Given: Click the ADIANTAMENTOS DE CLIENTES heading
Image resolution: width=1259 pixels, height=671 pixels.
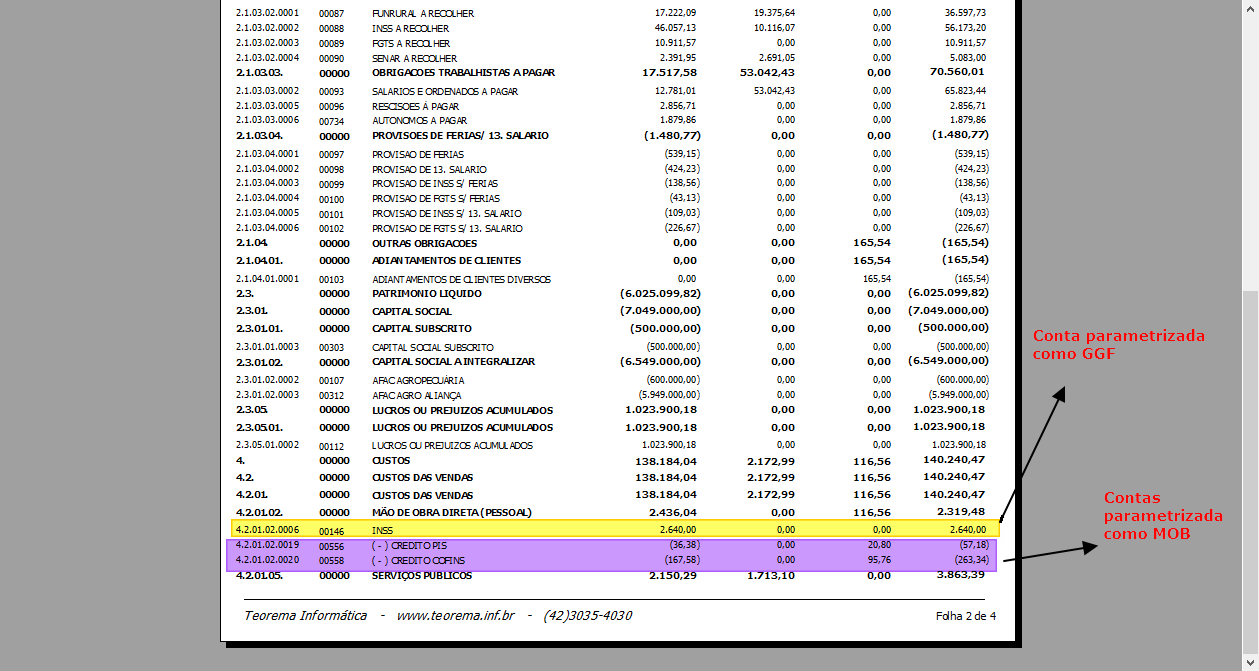Looking at the screenshot, I should 447,261.
